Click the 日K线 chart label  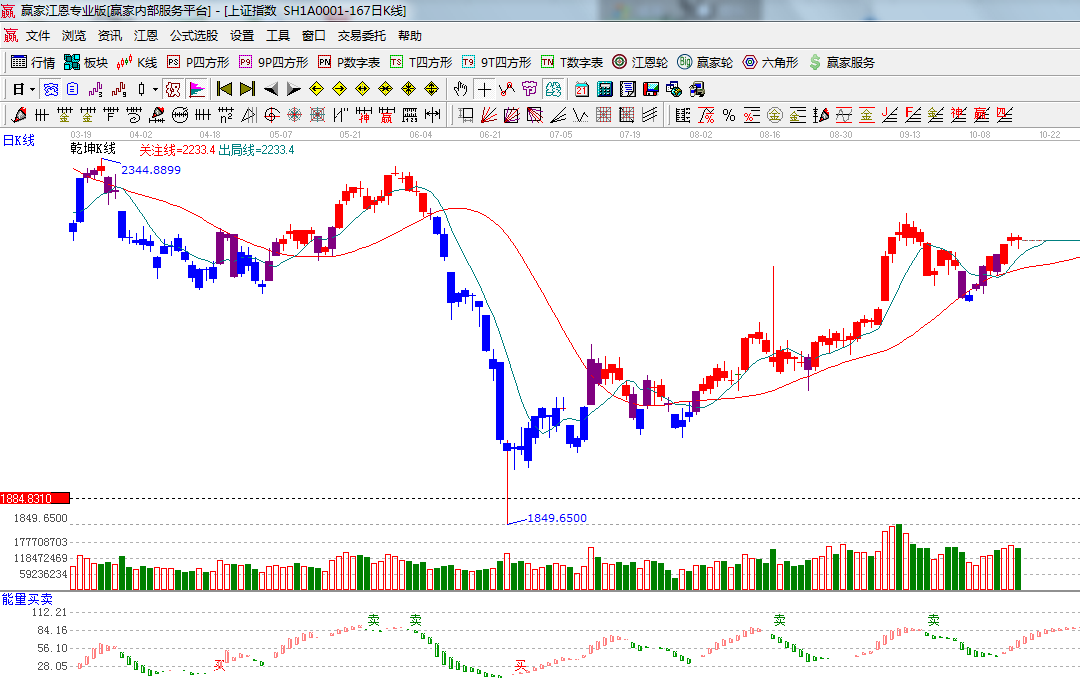coord(18,140)
